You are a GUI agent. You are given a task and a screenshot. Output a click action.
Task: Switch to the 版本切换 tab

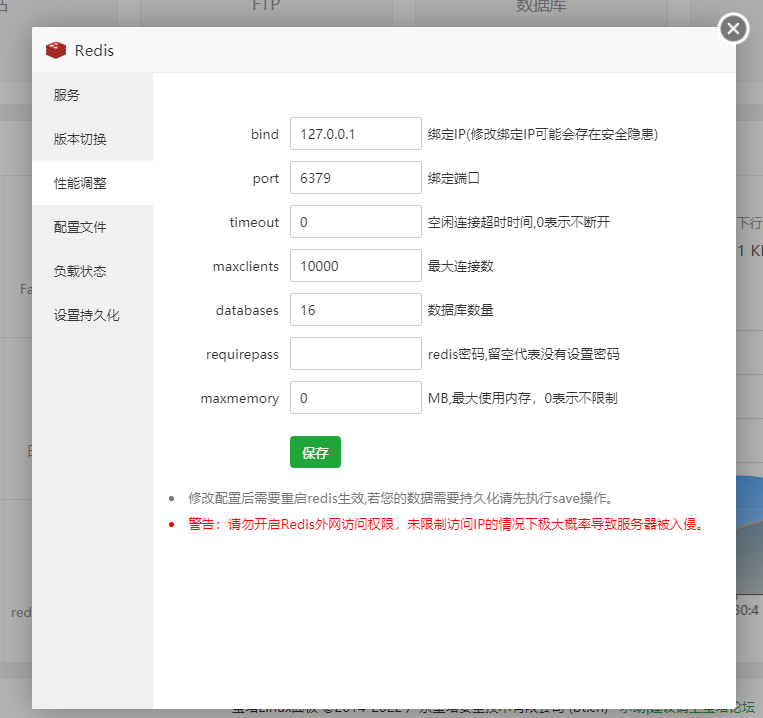(x=92, y=139)
